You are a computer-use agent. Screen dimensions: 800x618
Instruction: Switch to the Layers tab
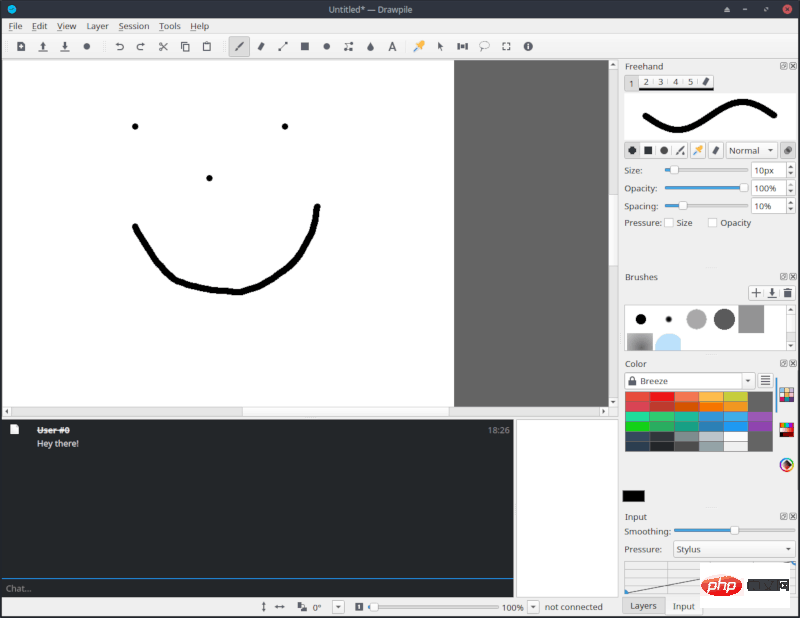point(643,606)
